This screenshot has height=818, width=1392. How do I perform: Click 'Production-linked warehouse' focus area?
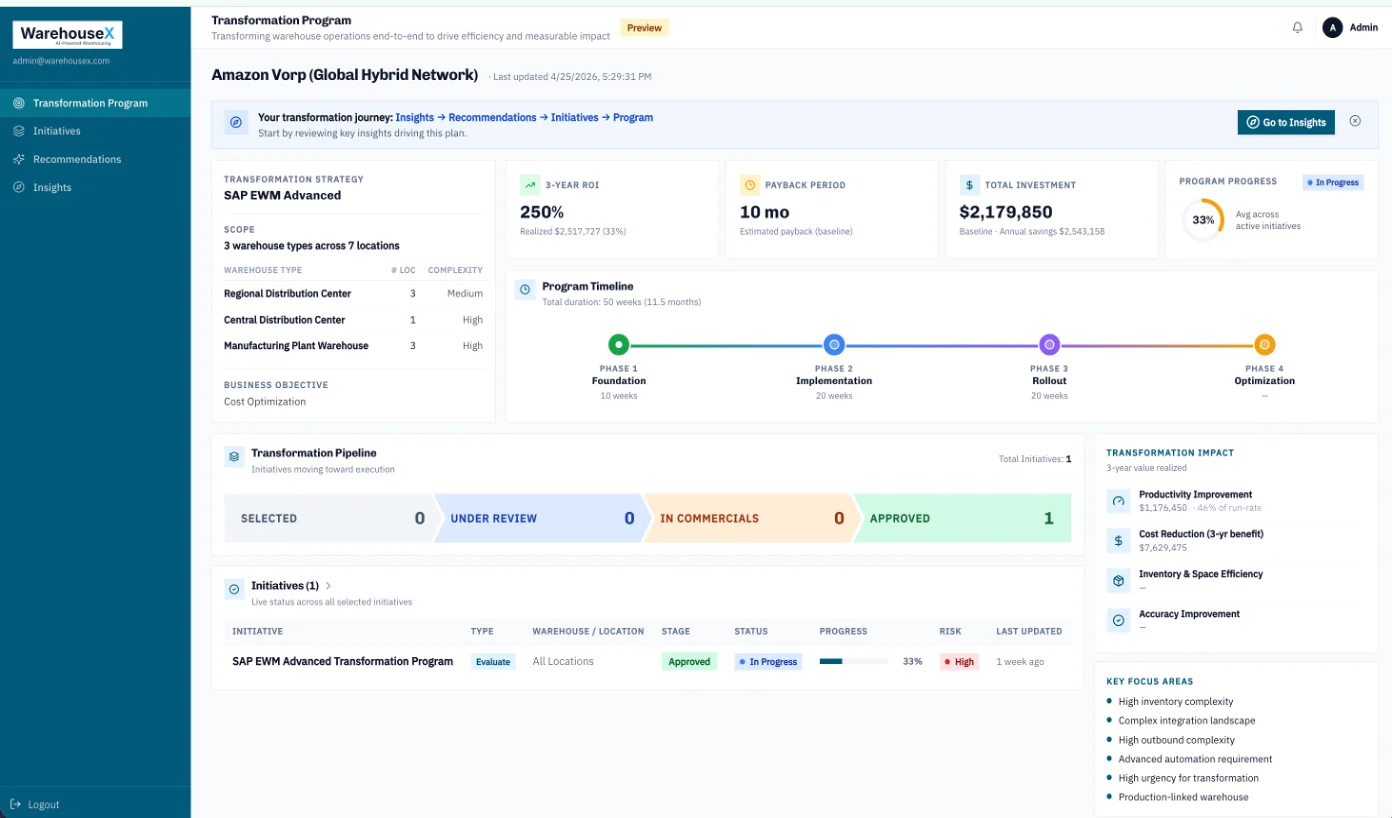pos(1183,797)
